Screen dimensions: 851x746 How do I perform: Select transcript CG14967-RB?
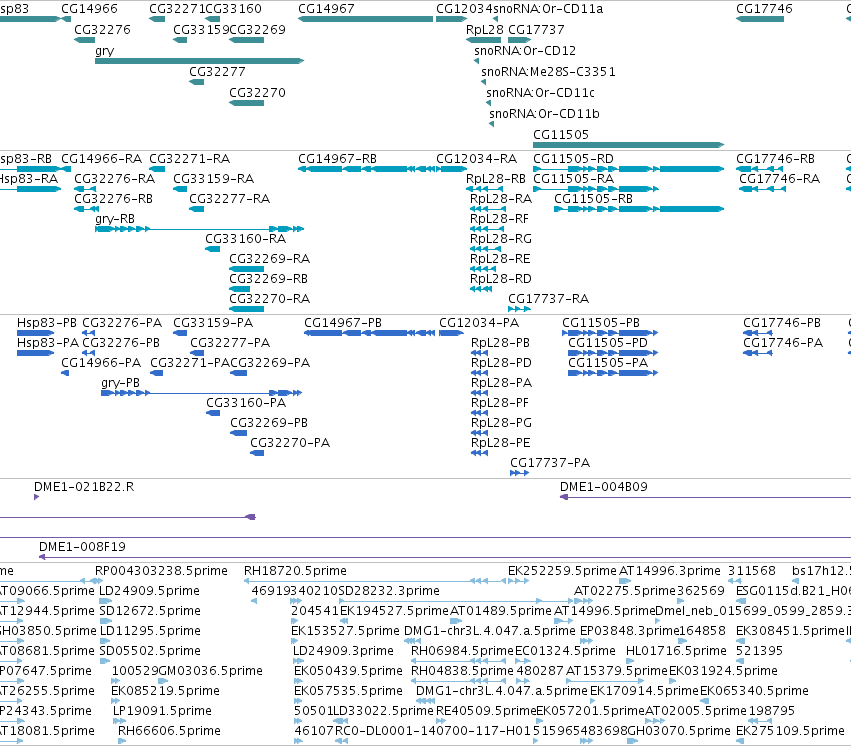[x=337, y=159]
